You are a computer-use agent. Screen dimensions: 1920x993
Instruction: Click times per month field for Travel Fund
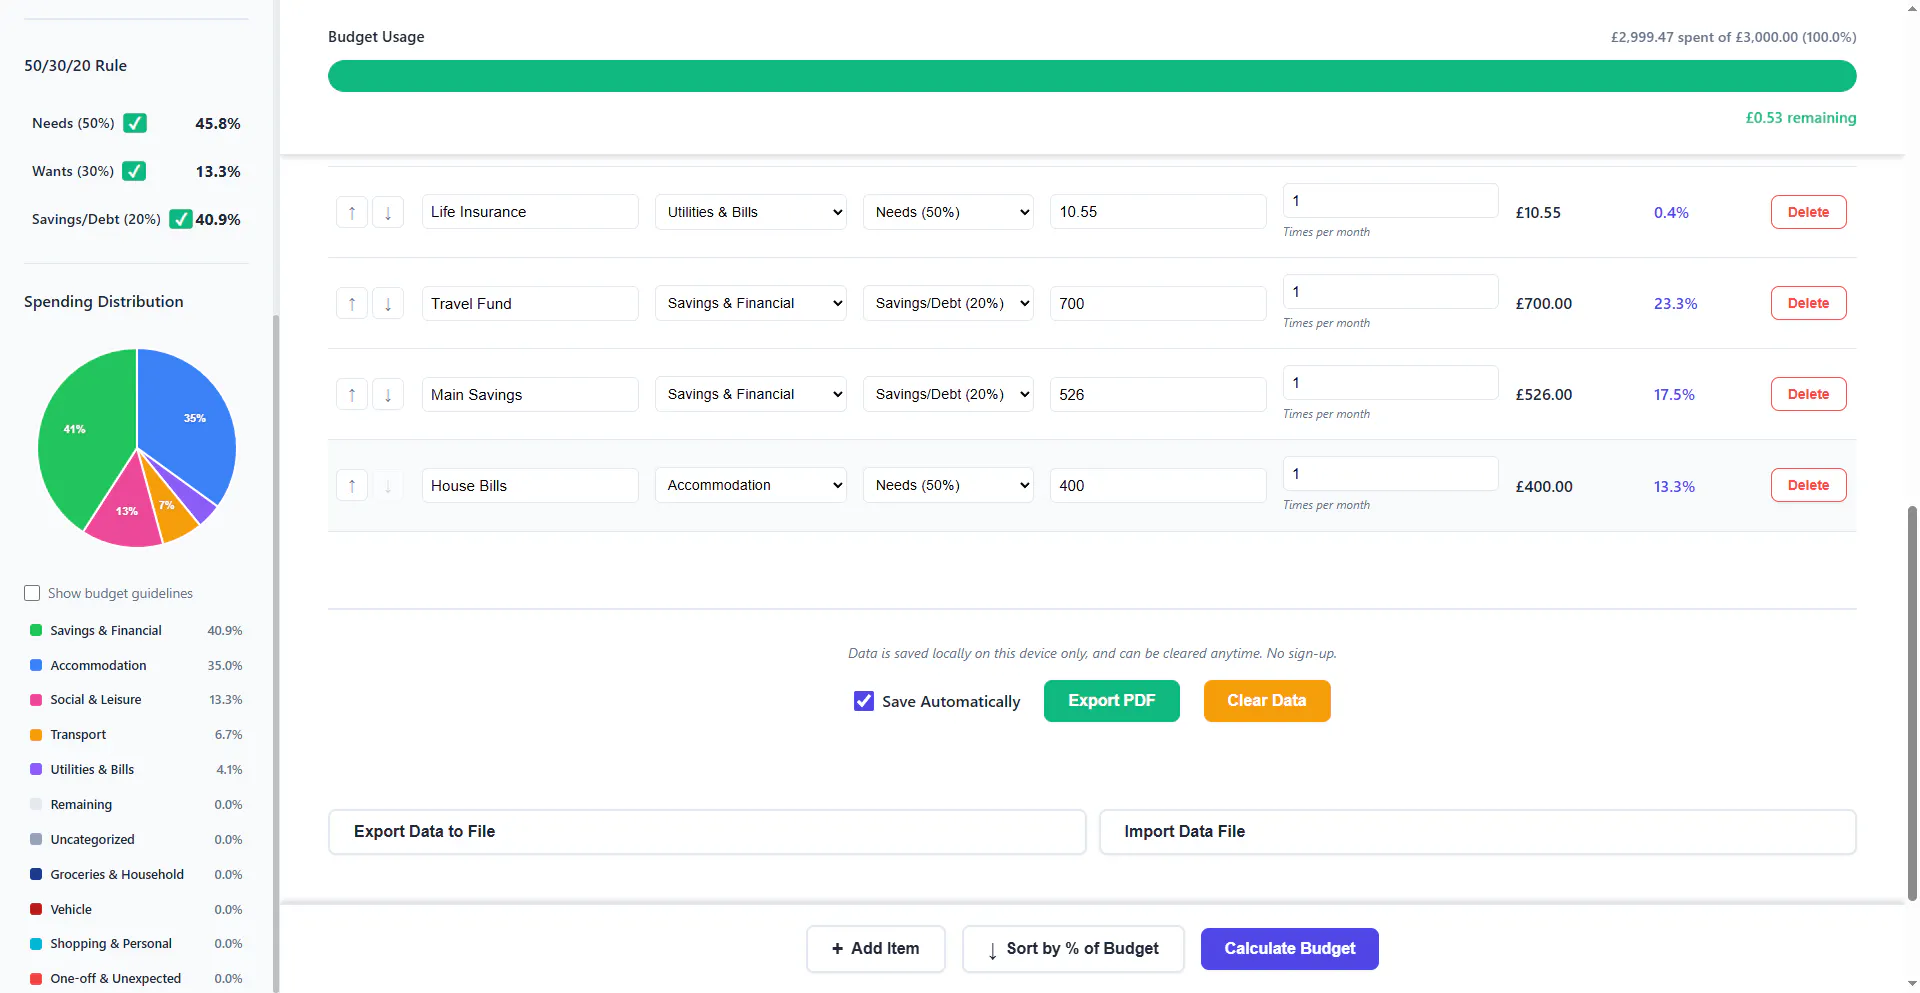tap(1391, 292)
